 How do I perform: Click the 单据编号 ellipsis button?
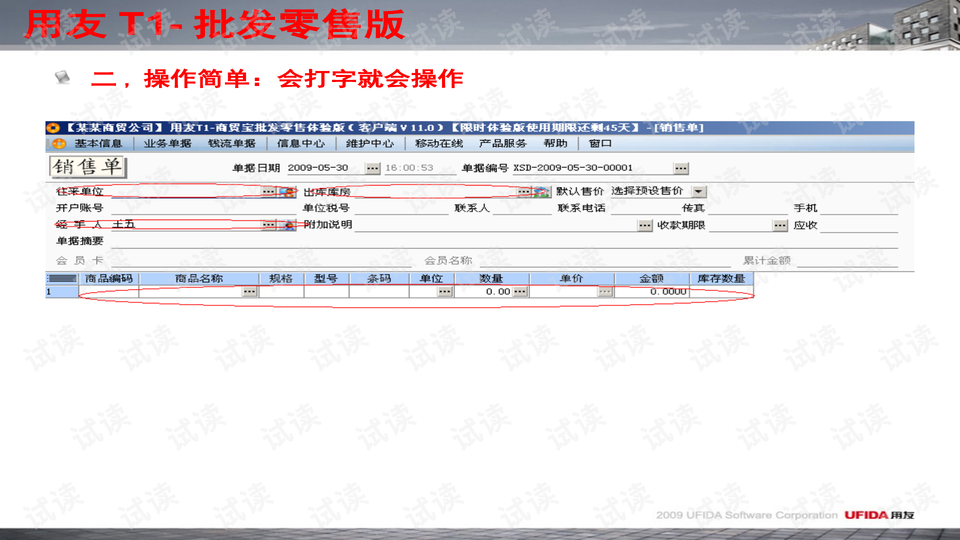click(681, 168)
